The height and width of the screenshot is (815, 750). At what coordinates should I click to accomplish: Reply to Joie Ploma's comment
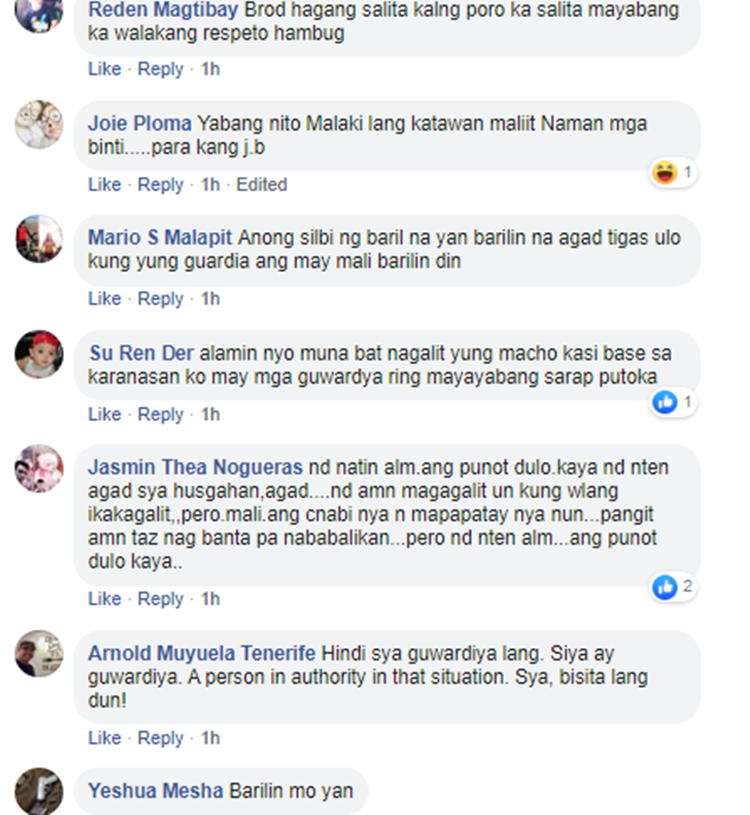[160, 185]
